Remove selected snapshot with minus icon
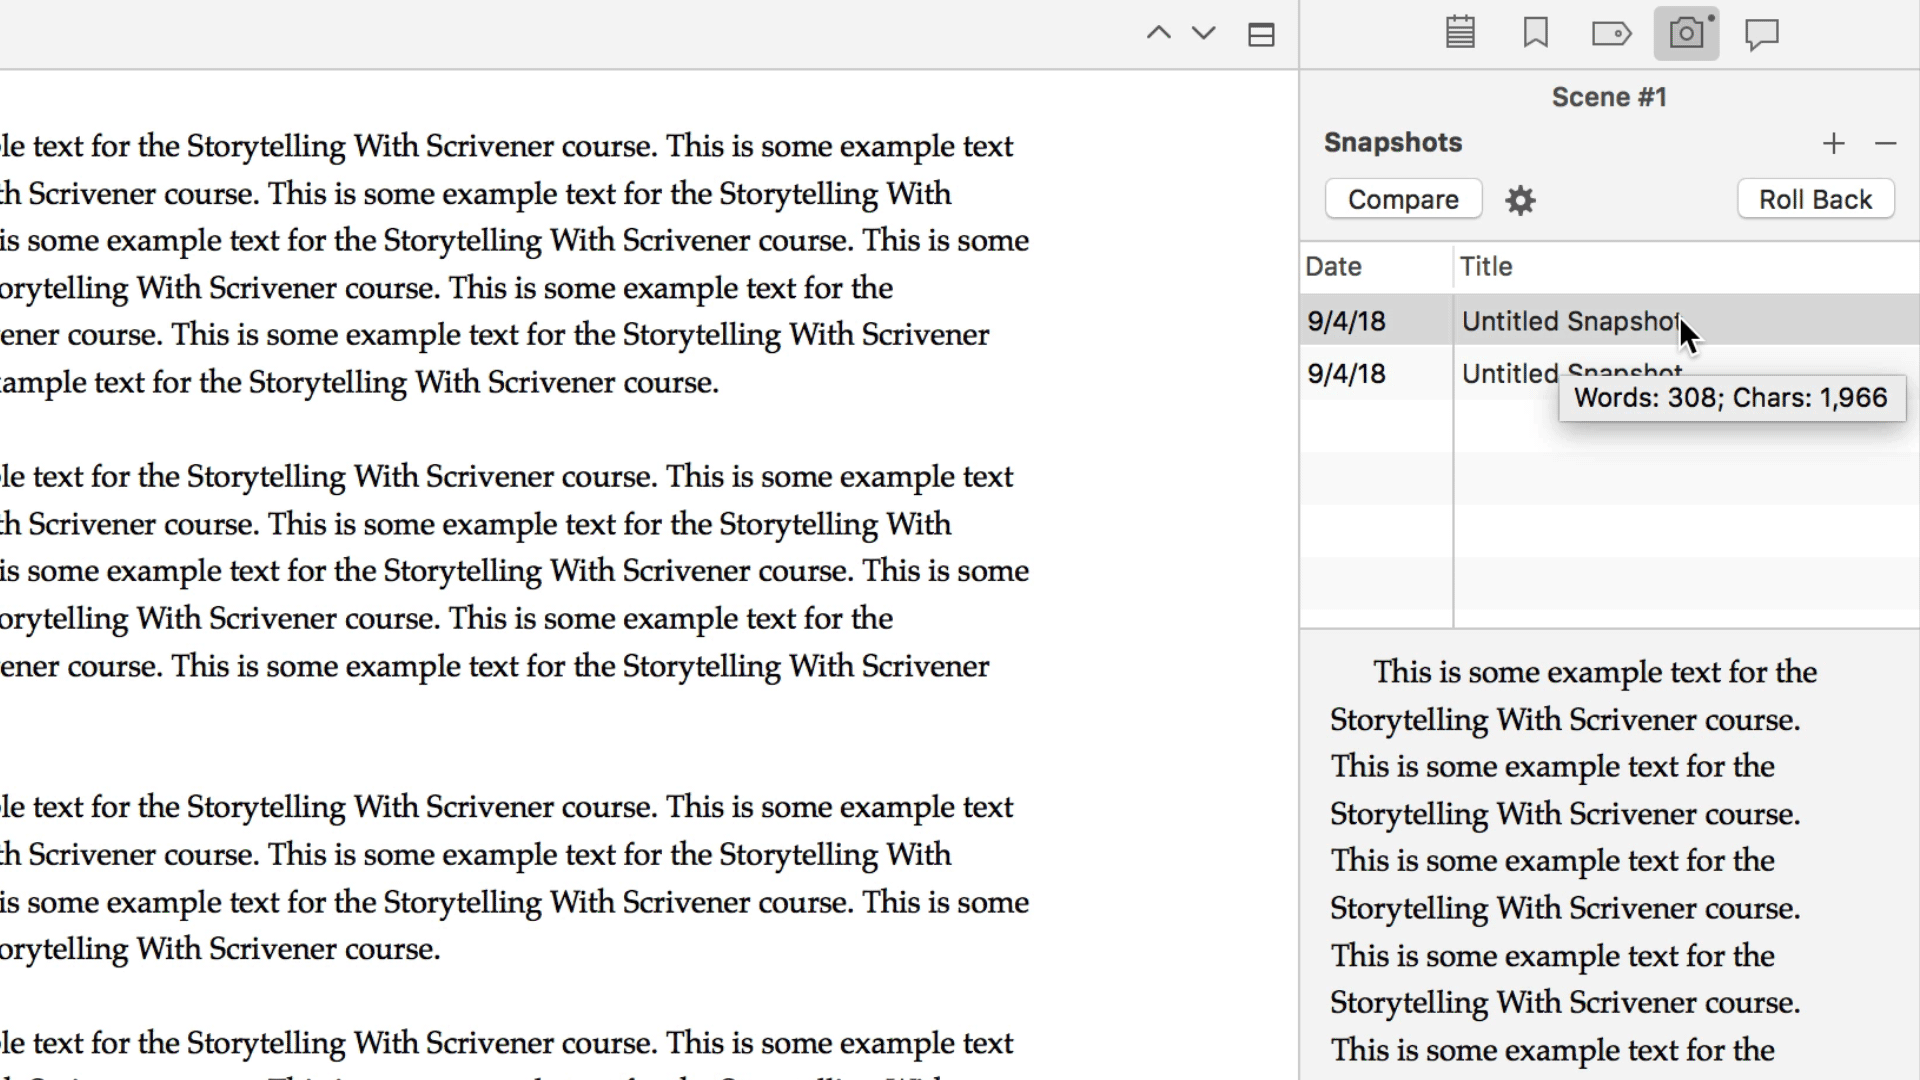The width and height of the screenshot is (1920, 1080). click(1885, 144)
